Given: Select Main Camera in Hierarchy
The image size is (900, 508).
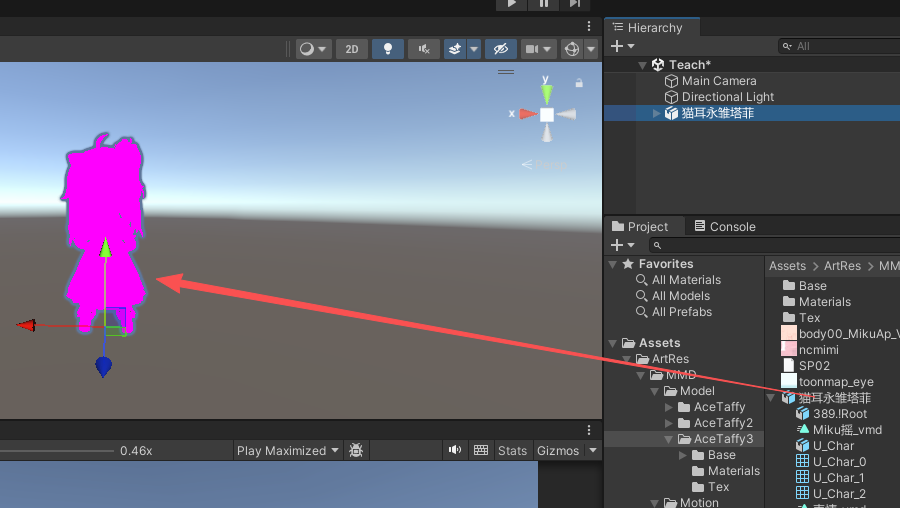Looking at the screenshot, I should pyautogui.click(x=719, y=81).
